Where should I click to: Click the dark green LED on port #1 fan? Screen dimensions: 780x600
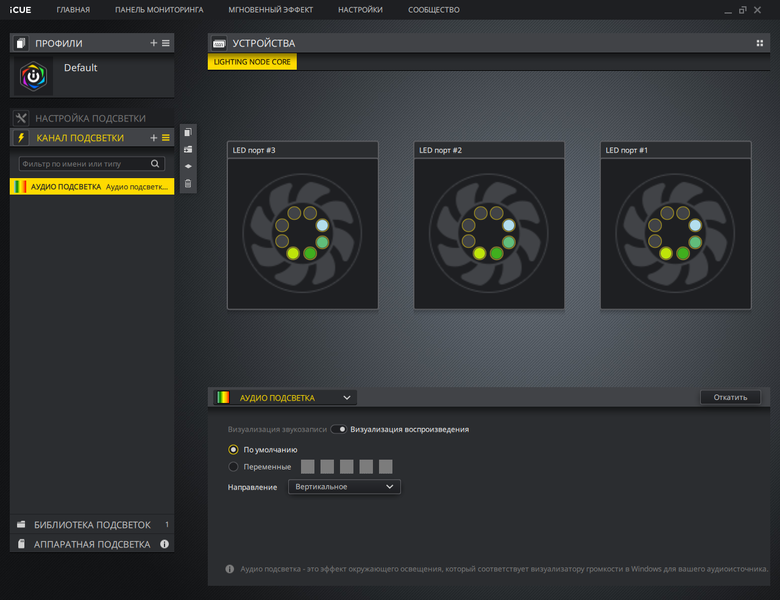[683, 253]
